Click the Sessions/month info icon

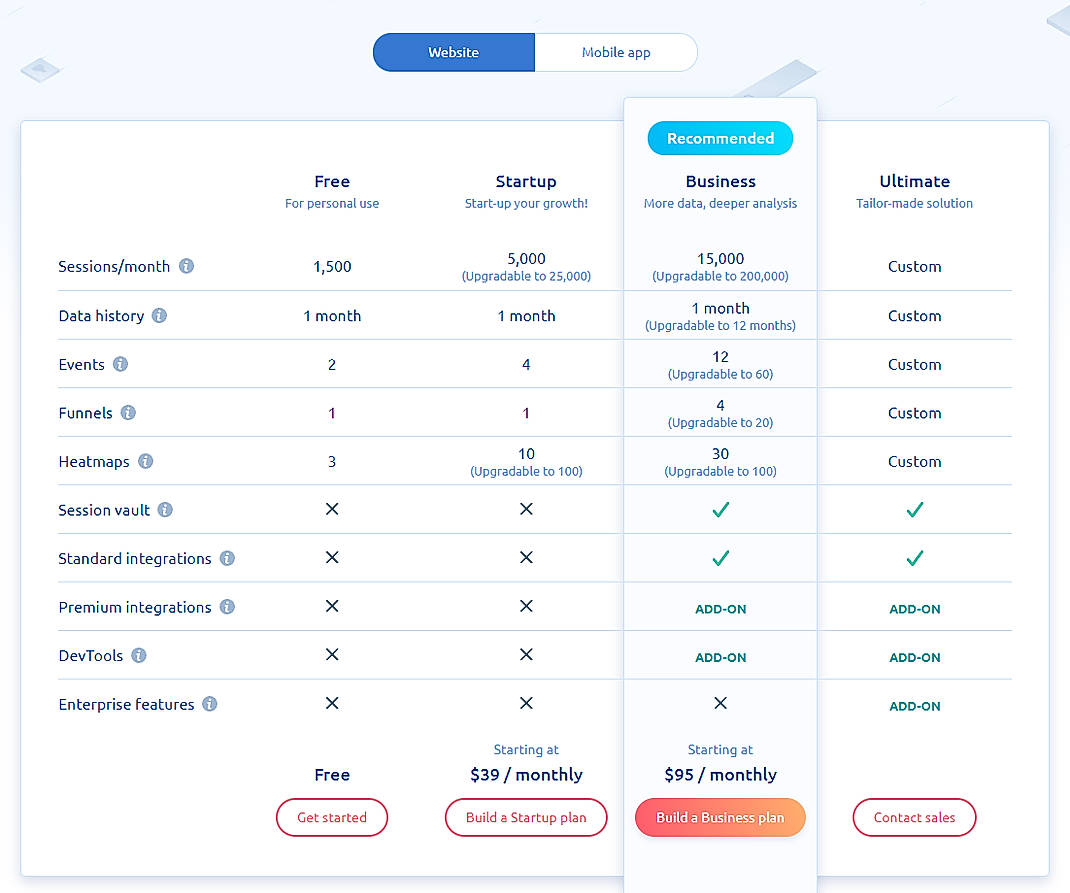(186, 266)
